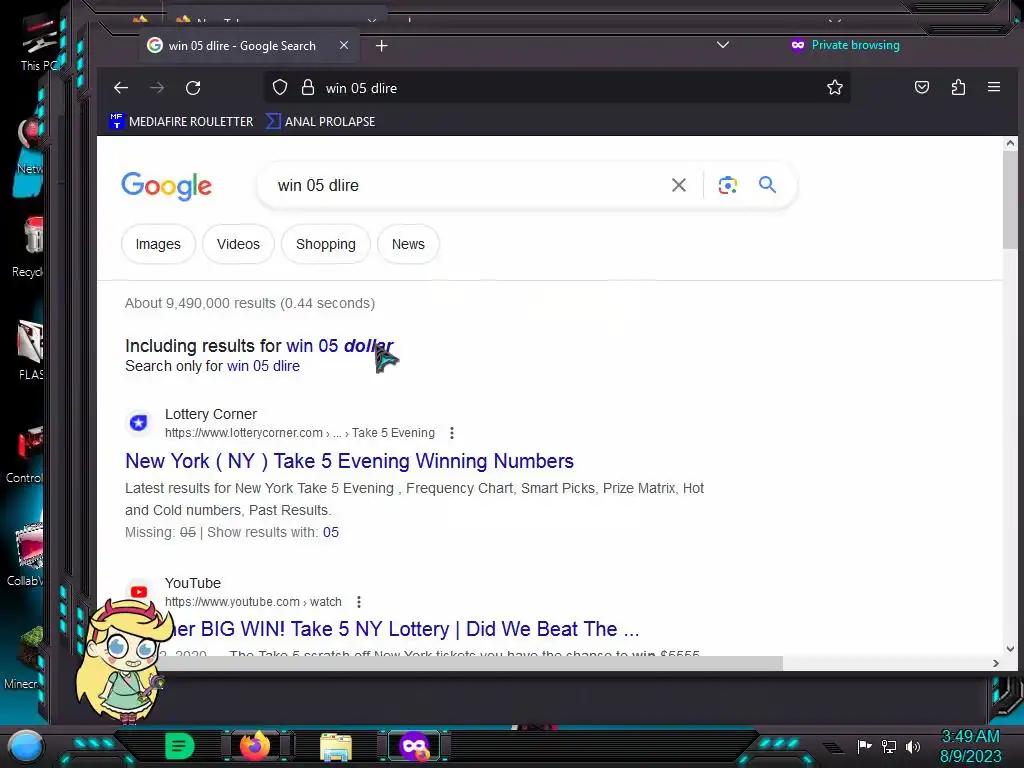The width and height of the screenshot is (1024, 768).
Task: Click the youtube.com watch URL breadcrumb
Action: [253, 601]
